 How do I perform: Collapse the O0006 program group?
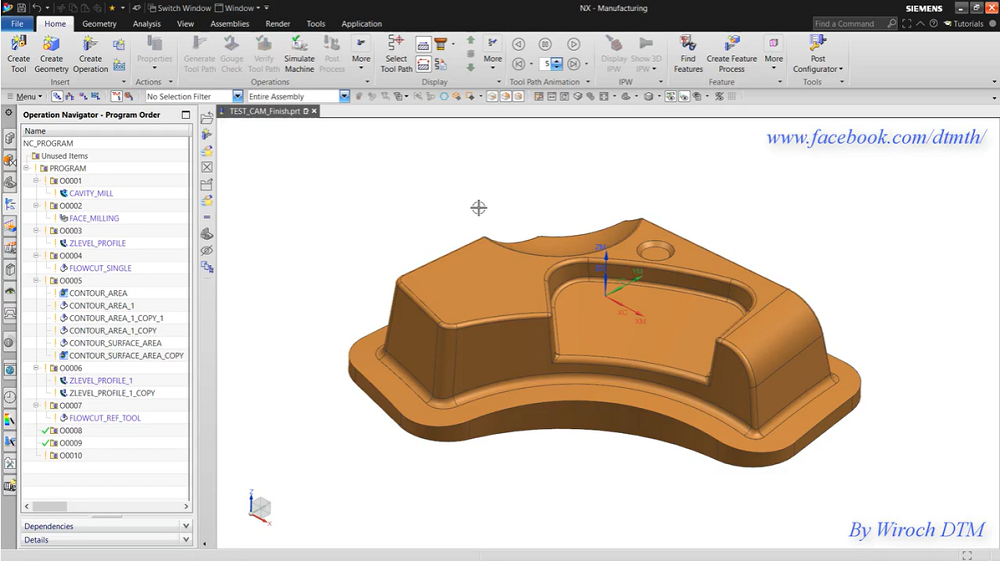point(36,368)
